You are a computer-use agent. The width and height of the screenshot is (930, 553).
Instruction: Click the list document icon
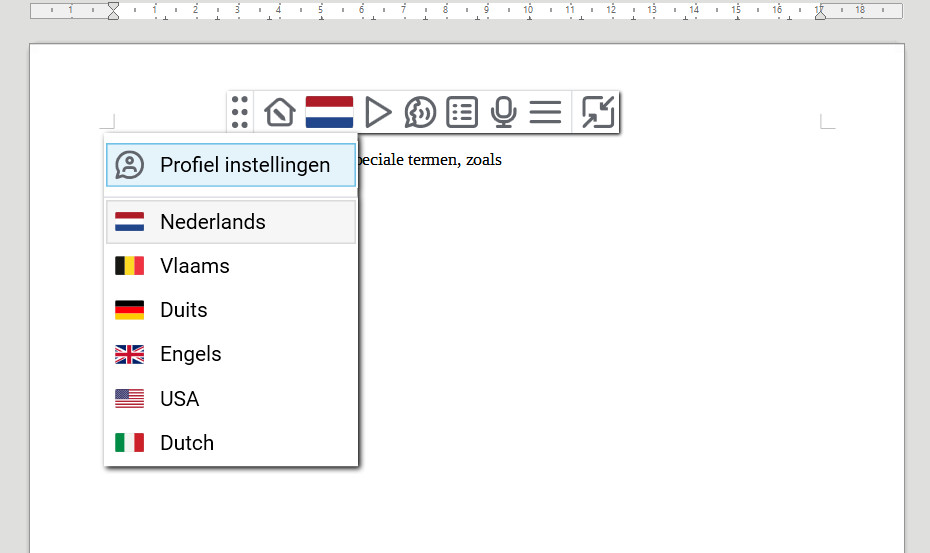click(462, 112)
